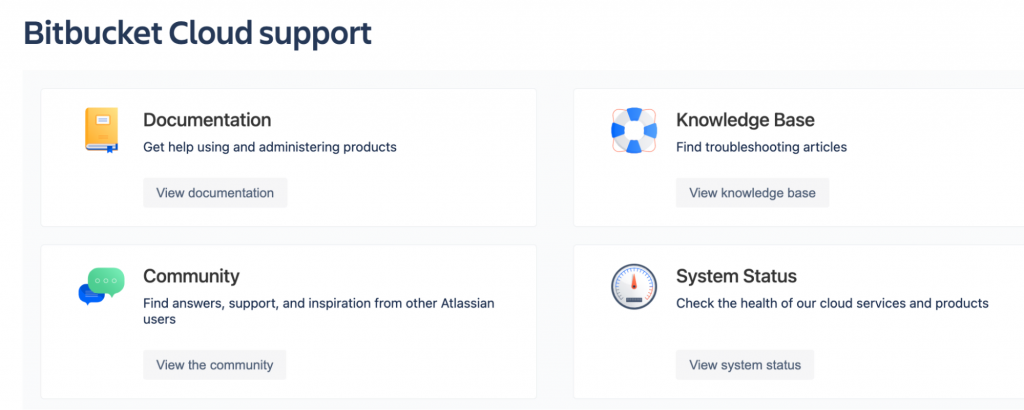The width and height of the screenshot is (1024, 410).
Task: Click the green speech bubble Community icon
Action: tap(106, 281)
